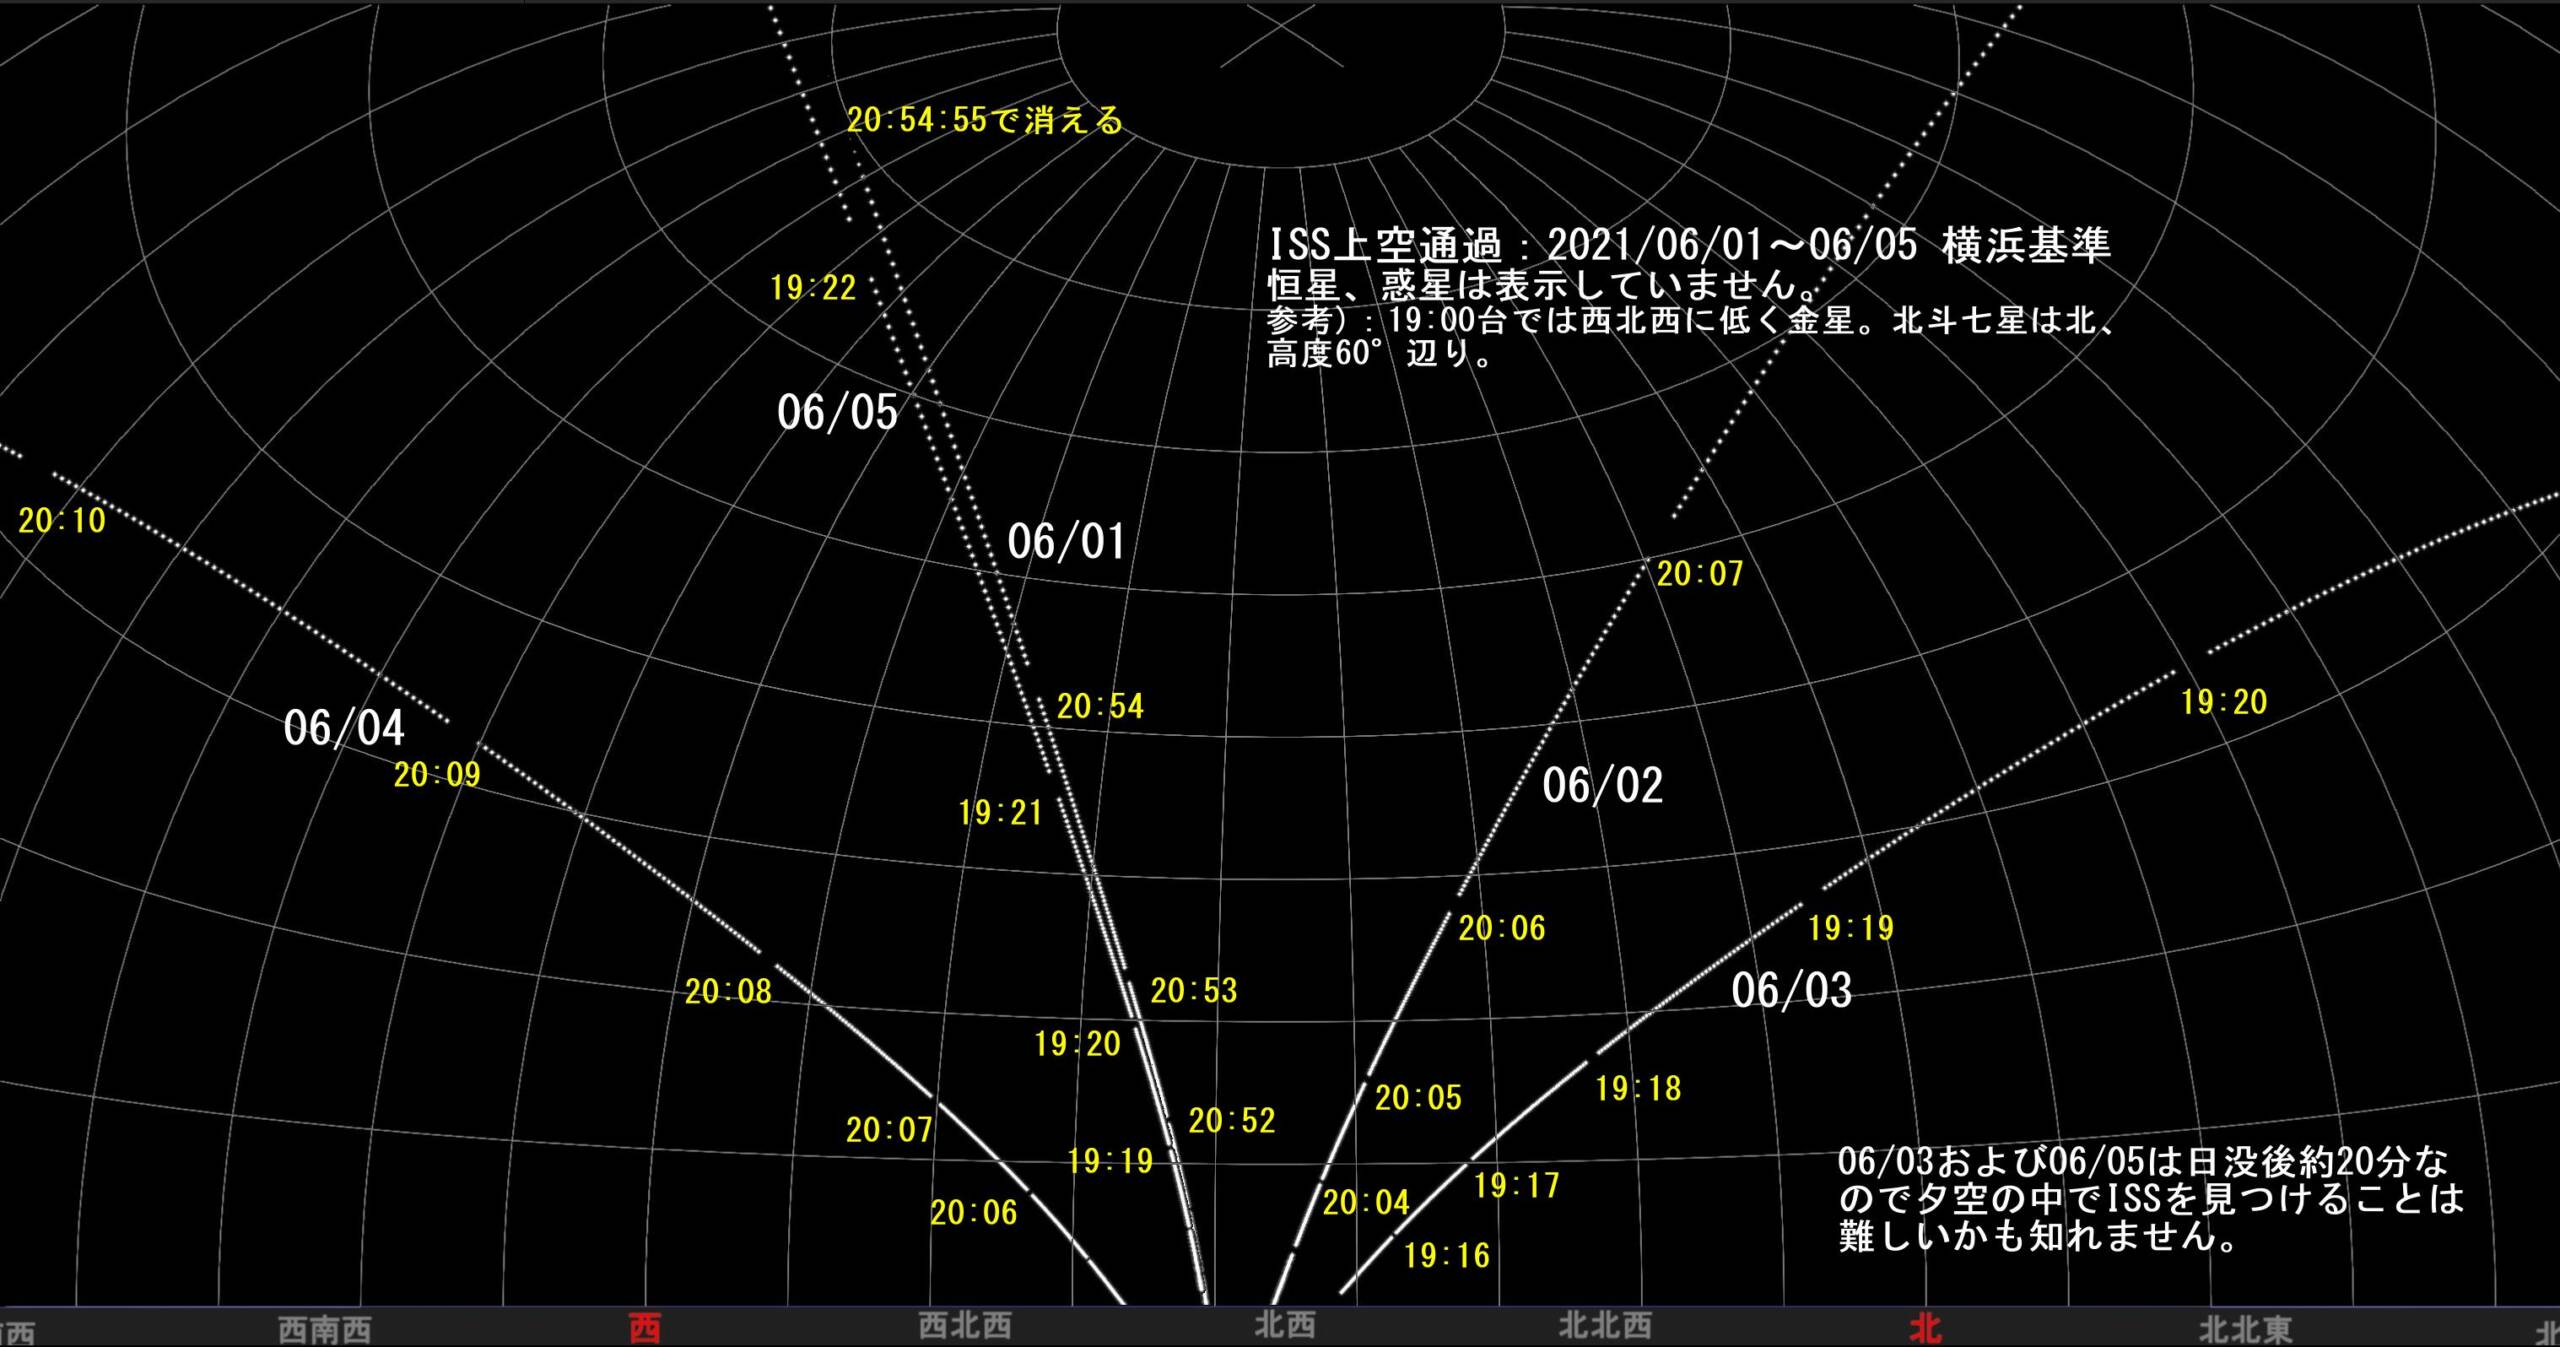Viewport: 2560px width, 1347px height.
Task: Select the 20:54 time marker
Action: click(x=1100, y=707)
